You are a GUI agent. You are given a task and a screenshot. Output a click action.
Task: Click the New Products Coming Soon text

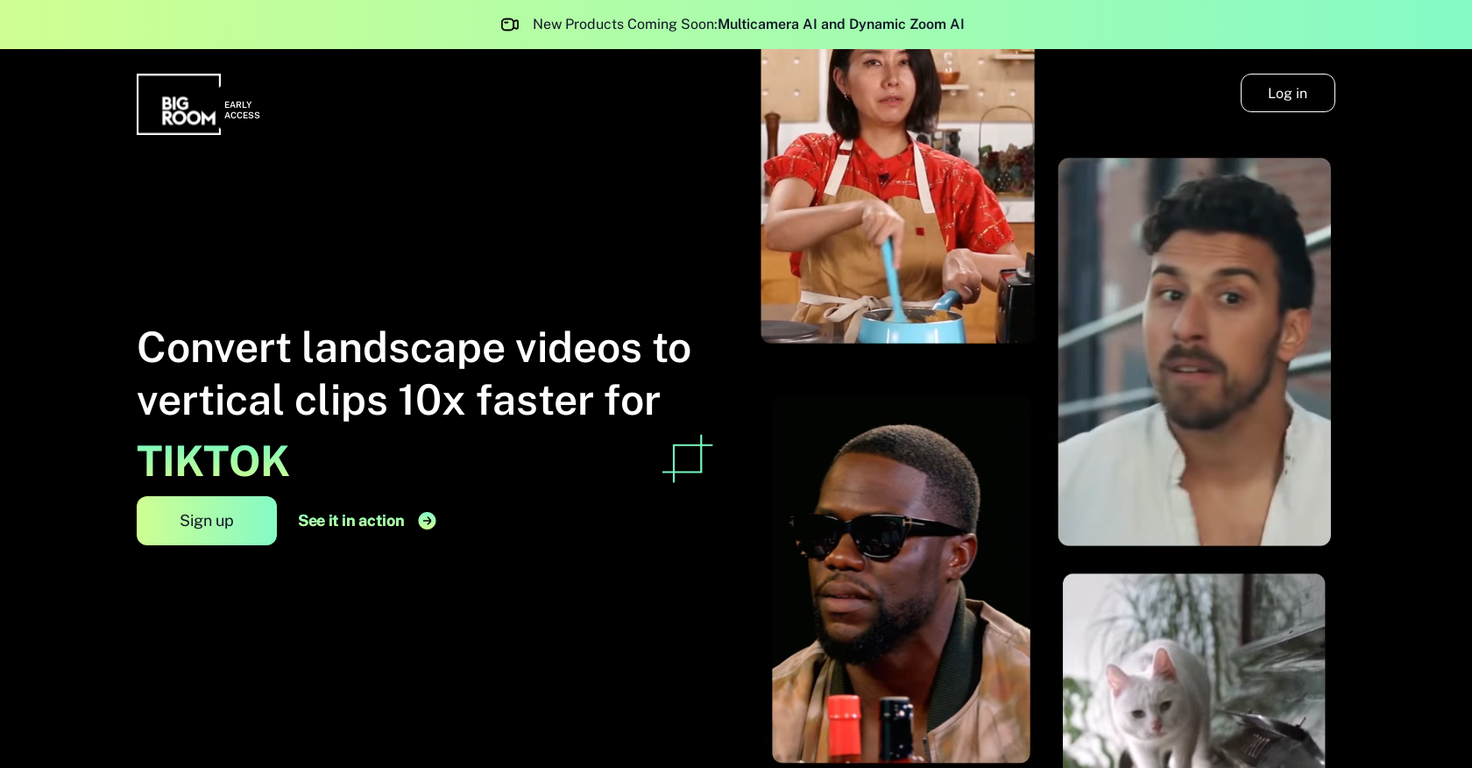coord(625,23)
